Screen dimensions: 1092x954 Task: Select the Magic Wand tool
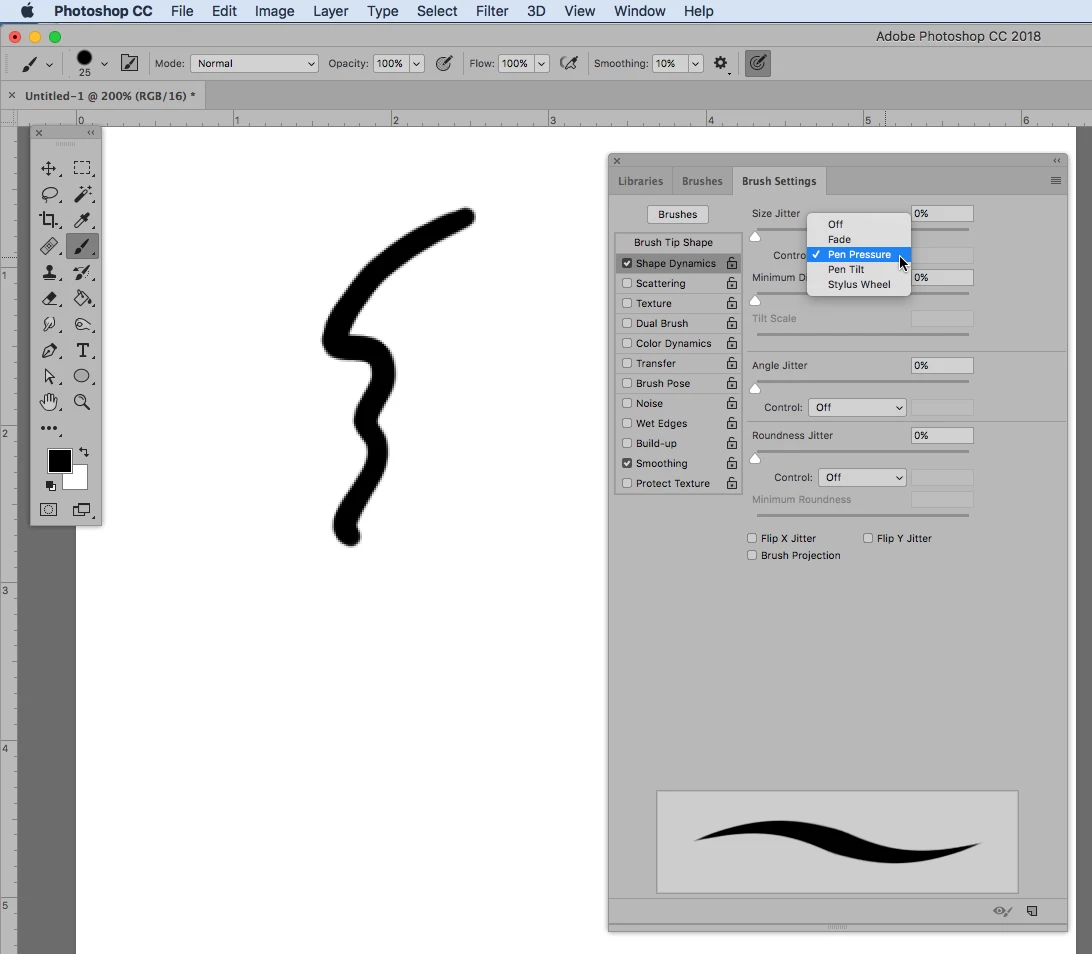(82, 194)
